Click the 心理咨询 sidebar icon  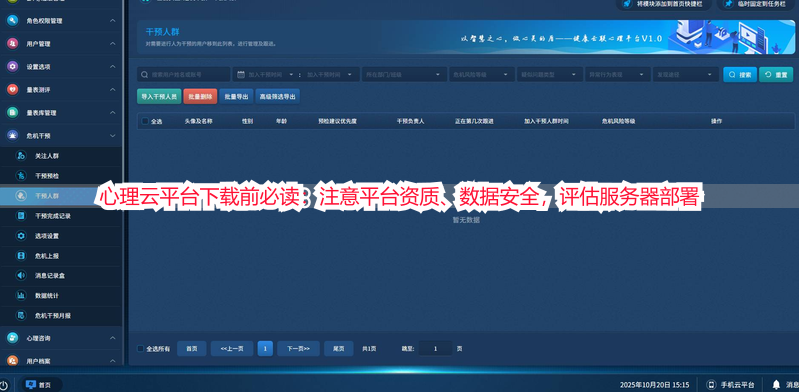point(12,338)
